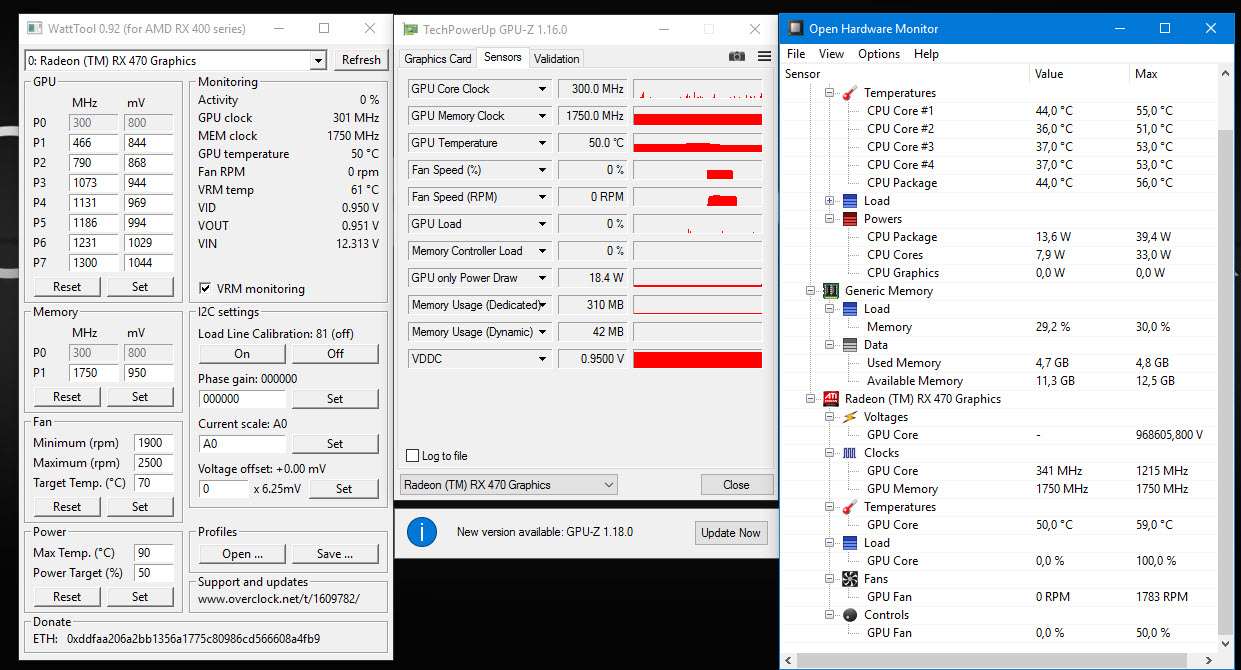Open the Help menu in Hardware Monitor
Viewport: 1241px width, 670px height.
(x=926, y=54)
